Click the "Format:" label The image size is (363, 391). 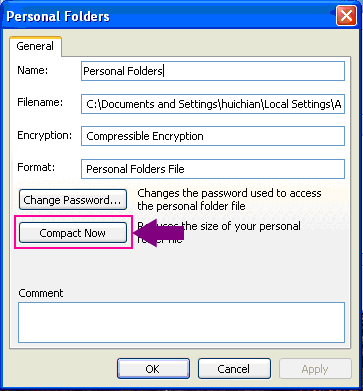[x=36, y=167]
